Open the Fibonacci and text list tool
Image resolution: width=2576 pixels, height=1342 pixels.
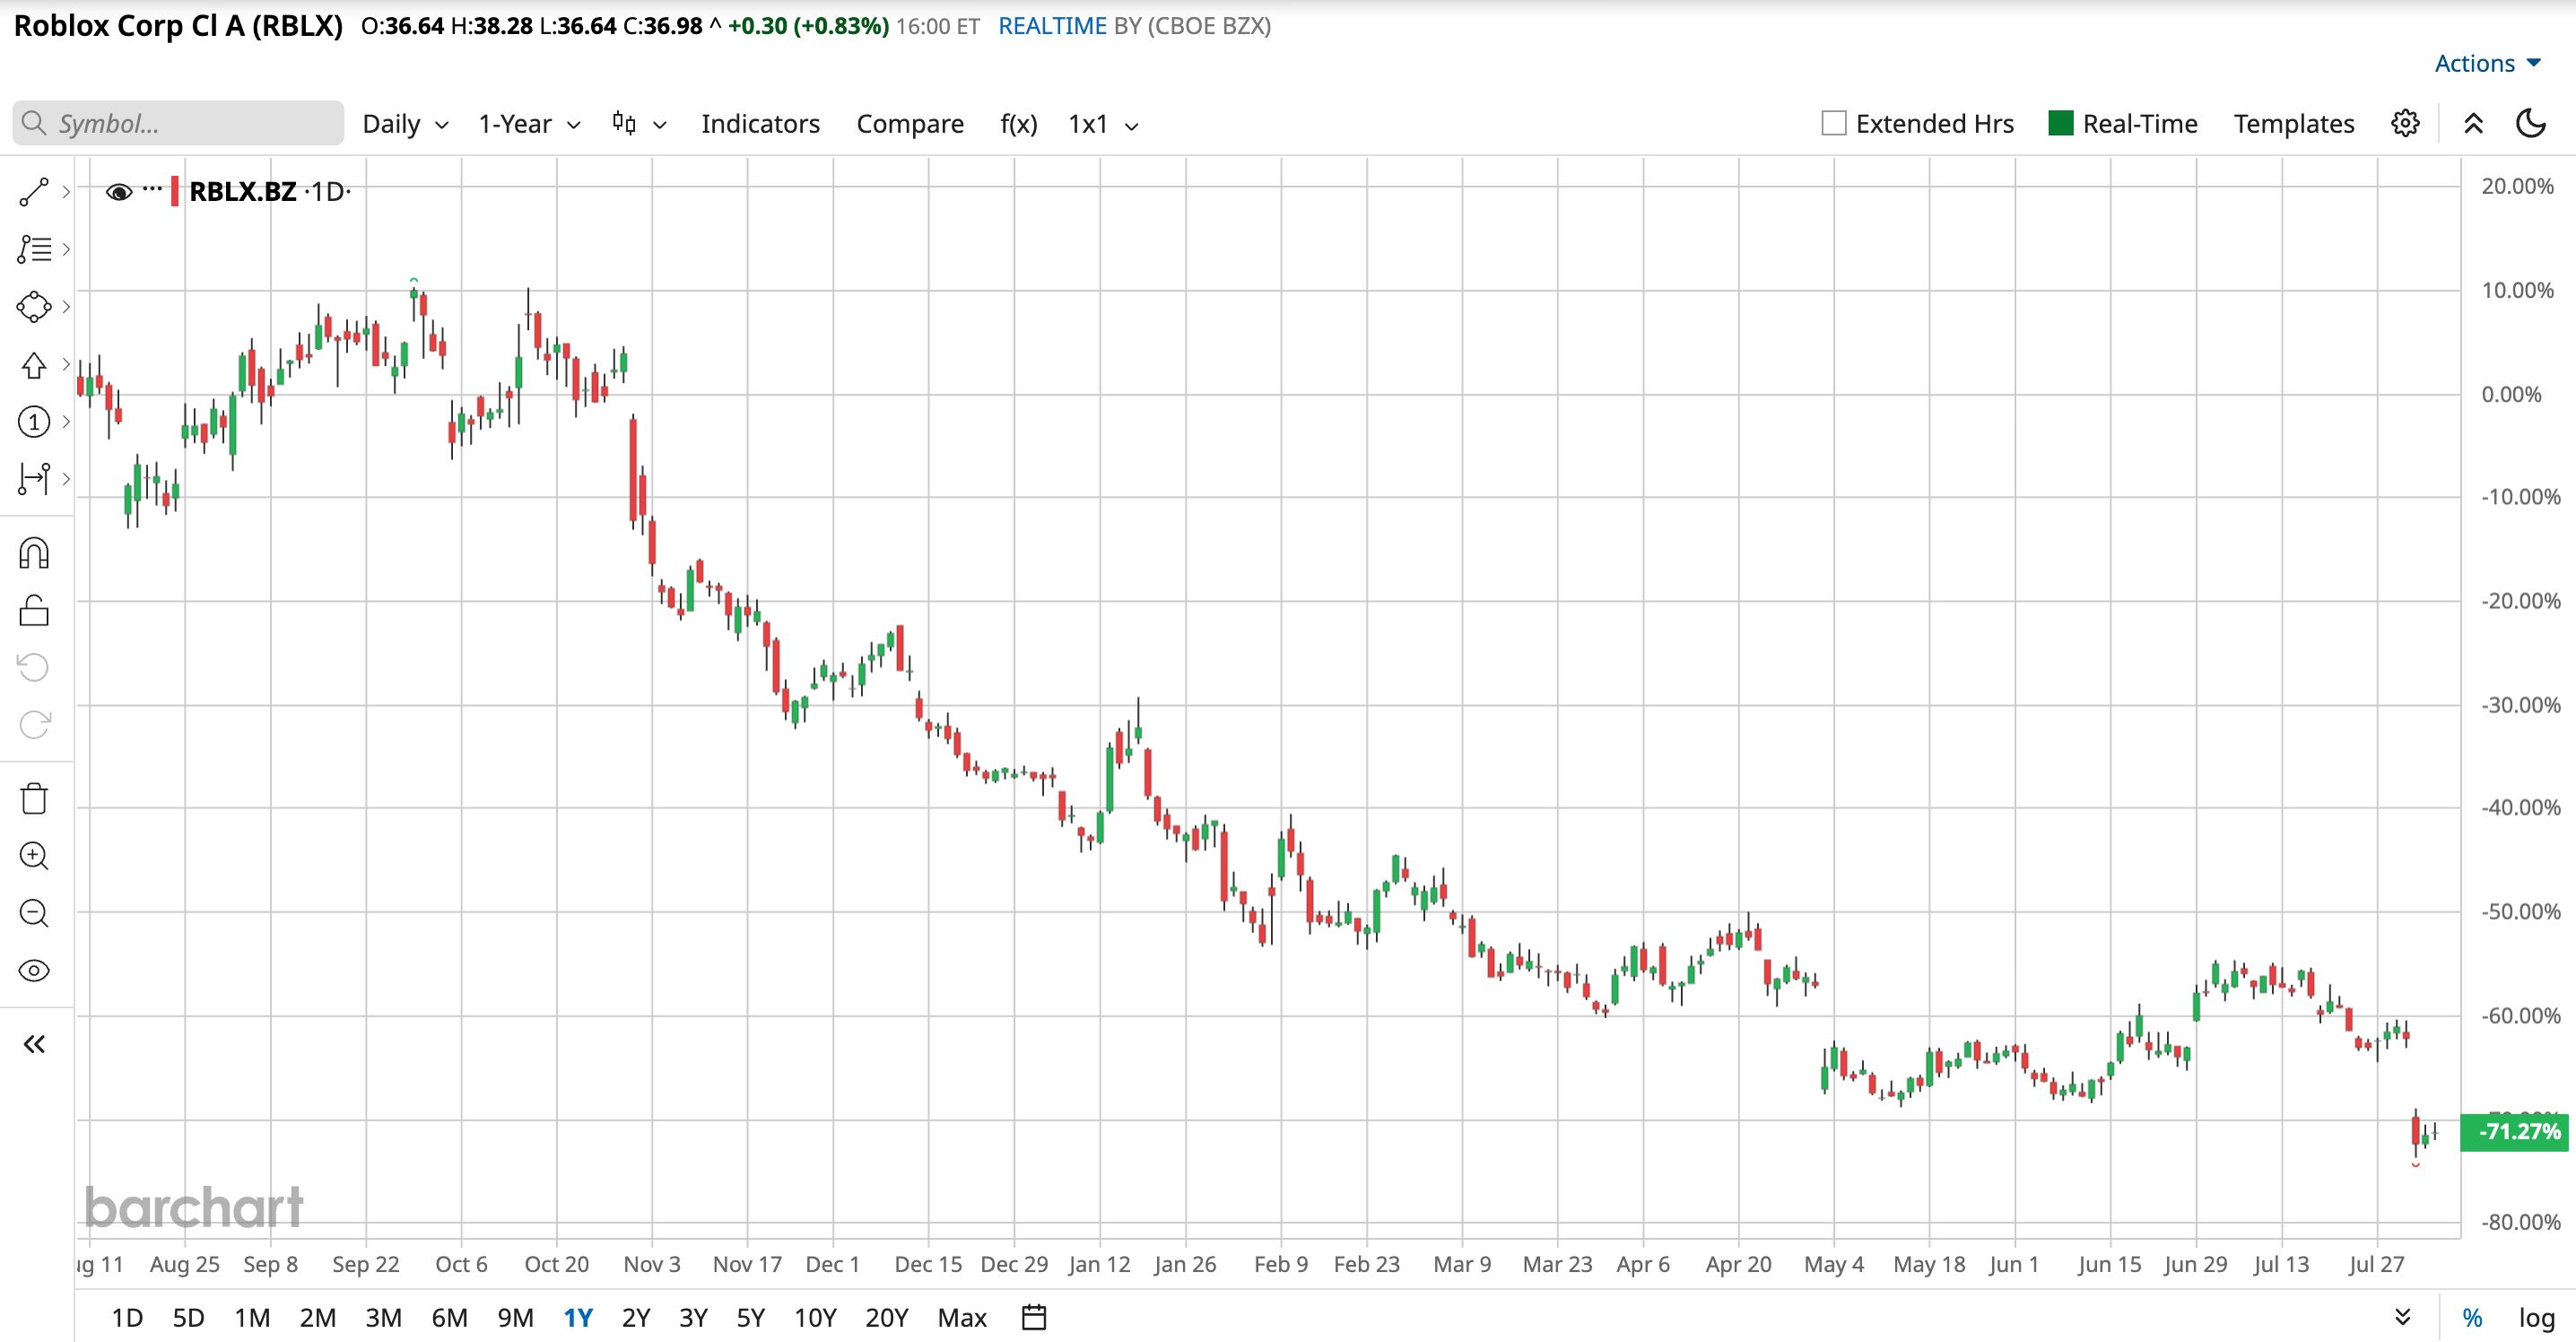click(x=34, y=249)
